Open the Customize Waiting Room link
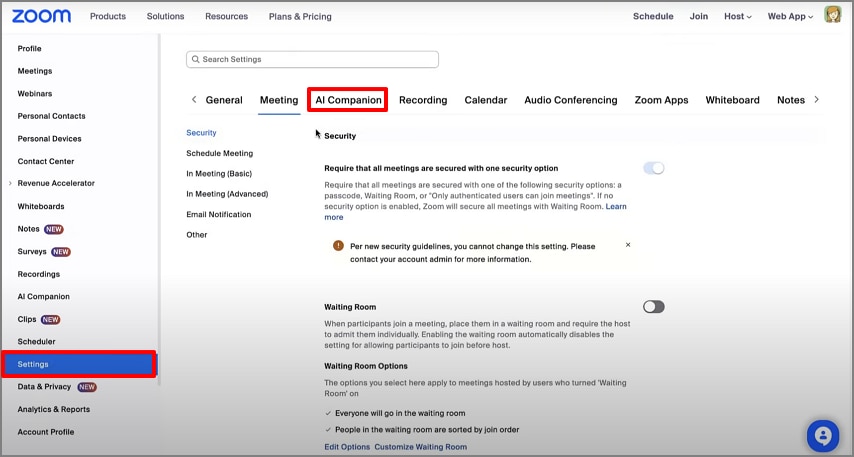Viewport: 854px width, 457px height. pyautogui.click(x=420, y=447)
